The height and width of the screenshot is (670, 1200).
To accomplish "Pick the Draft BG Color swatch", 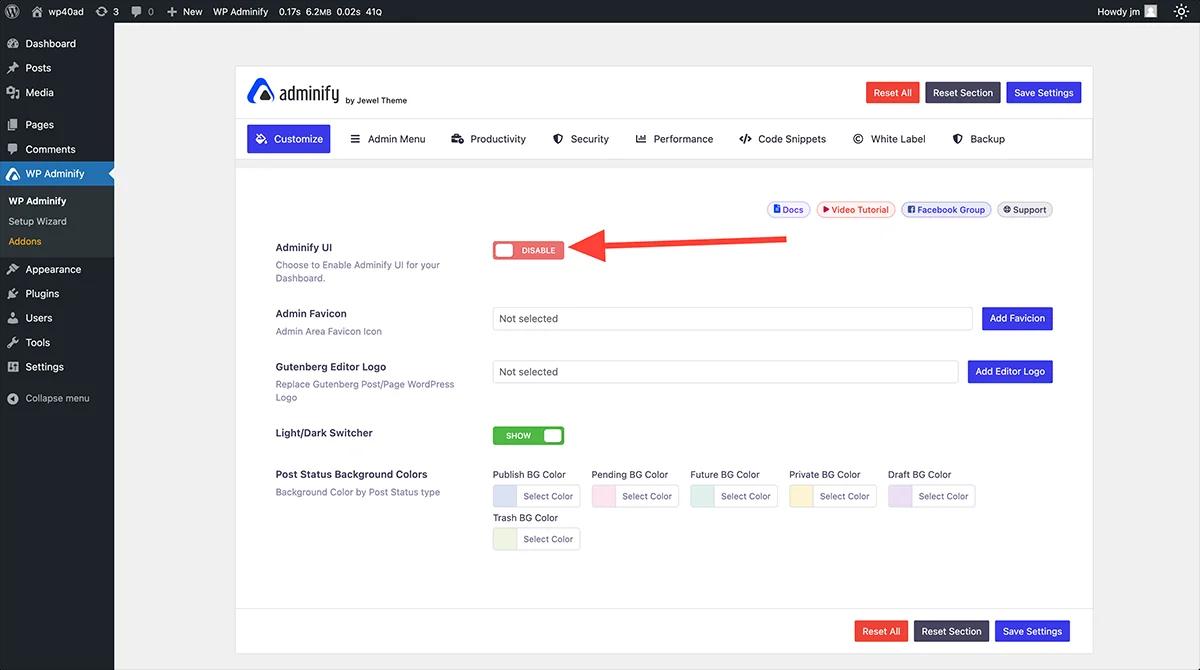I will (900, 496).
